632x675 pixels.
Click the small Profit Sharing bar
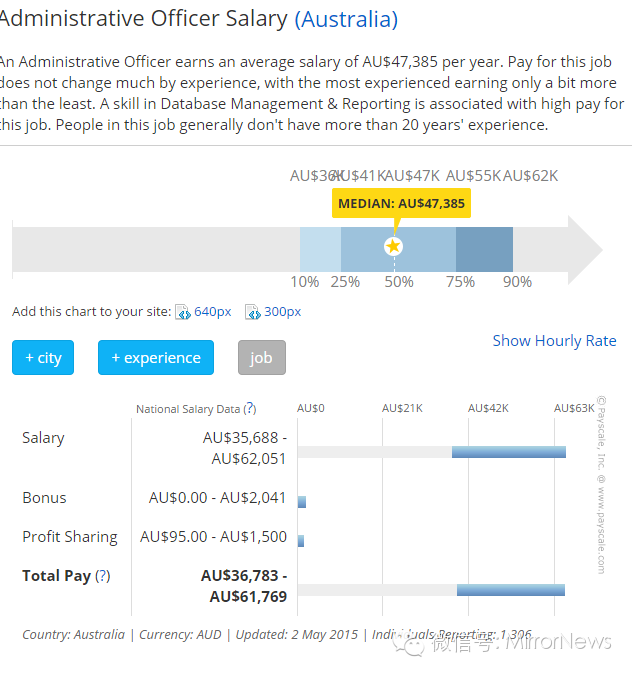click(301, 541)
